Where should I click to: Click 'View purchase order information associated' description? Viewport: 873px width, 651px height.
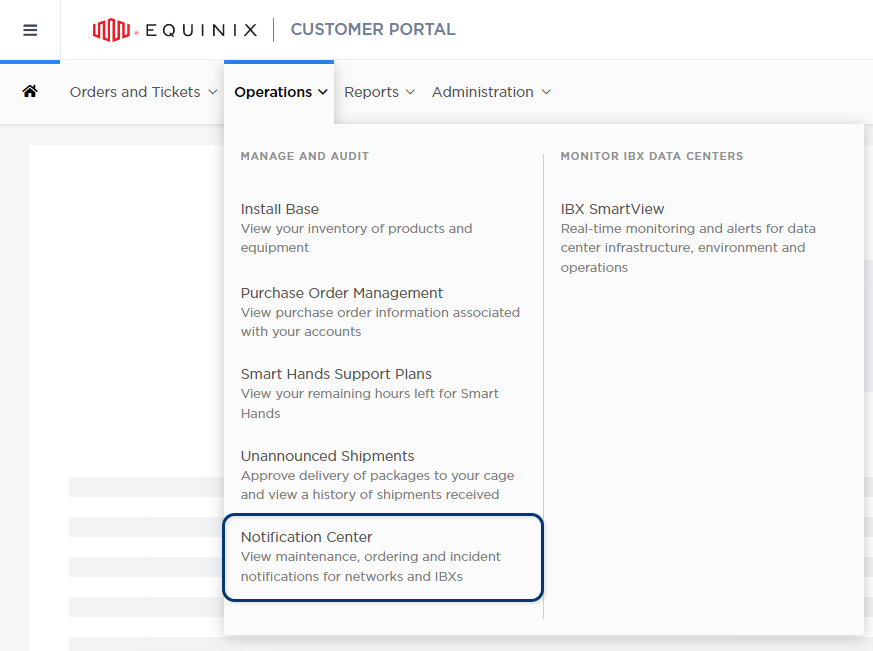[380, 322]
